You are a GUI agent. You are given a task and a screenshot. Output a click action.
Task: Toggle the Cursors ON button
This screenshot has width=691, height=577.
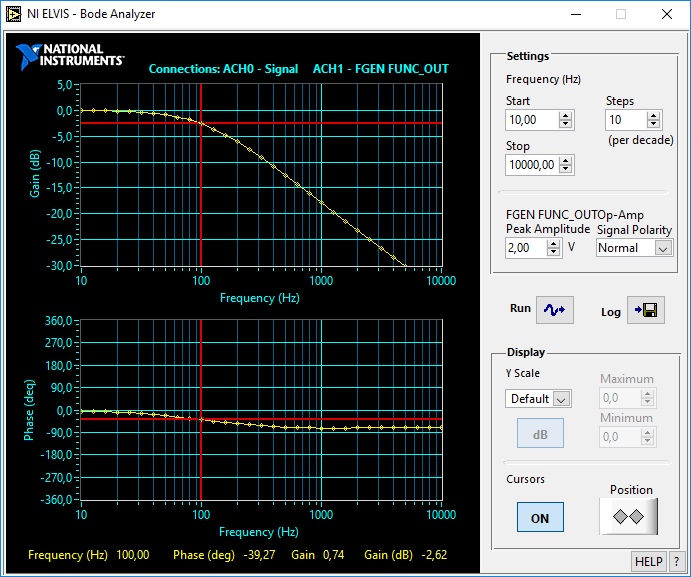540,517
